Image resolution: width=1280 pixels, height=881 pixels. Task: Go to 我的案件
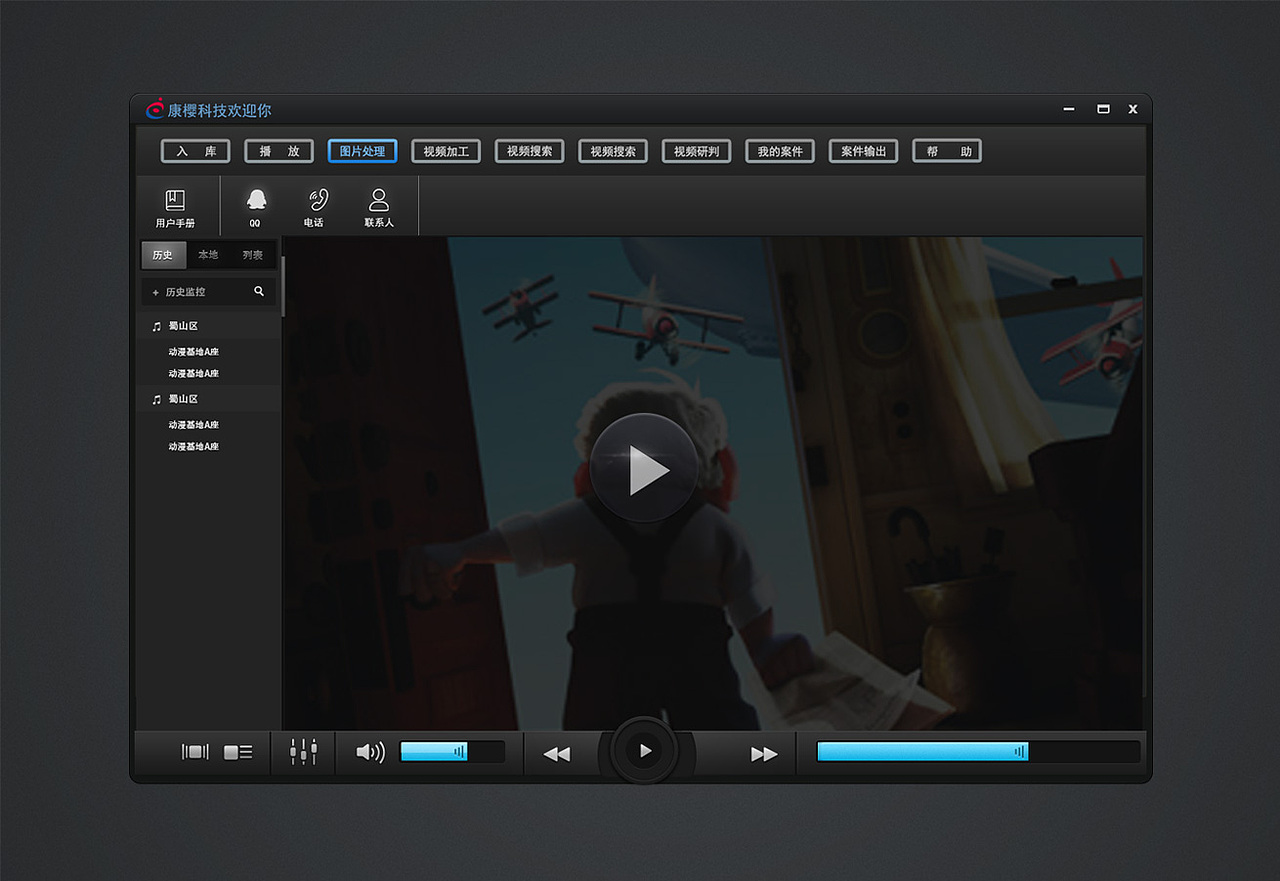tap(780, 151)
